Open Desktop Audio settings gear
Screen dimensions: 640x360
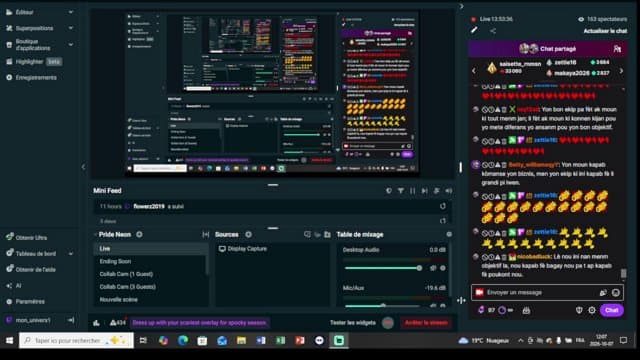click(443, 268)
